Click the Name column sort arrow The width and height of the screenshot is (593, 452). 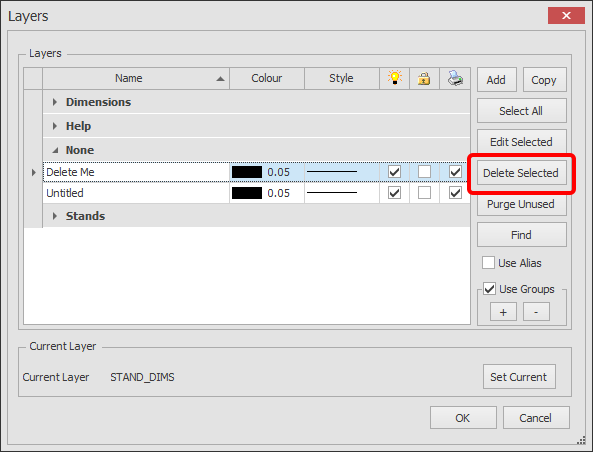(220, 79)
